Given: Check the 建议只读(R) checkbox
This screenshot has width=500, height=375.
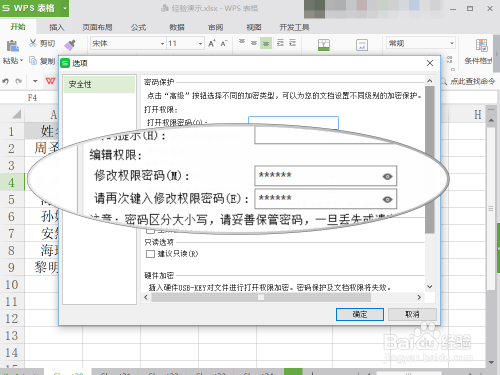Looking at the screenshot, I should pyautogui.click(x=150, y=254).
